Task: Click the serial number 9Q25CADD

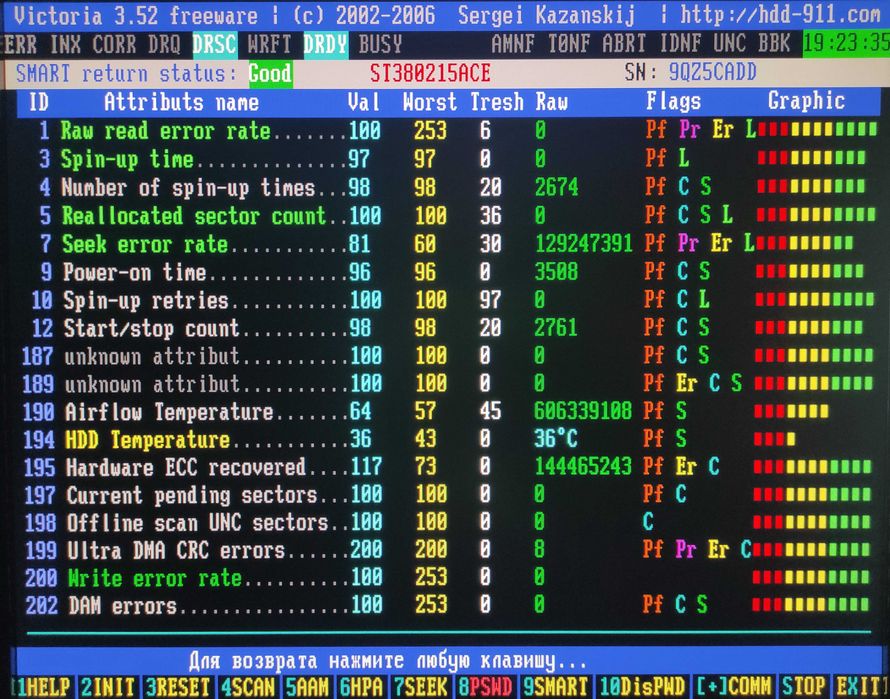Action: 713,73
